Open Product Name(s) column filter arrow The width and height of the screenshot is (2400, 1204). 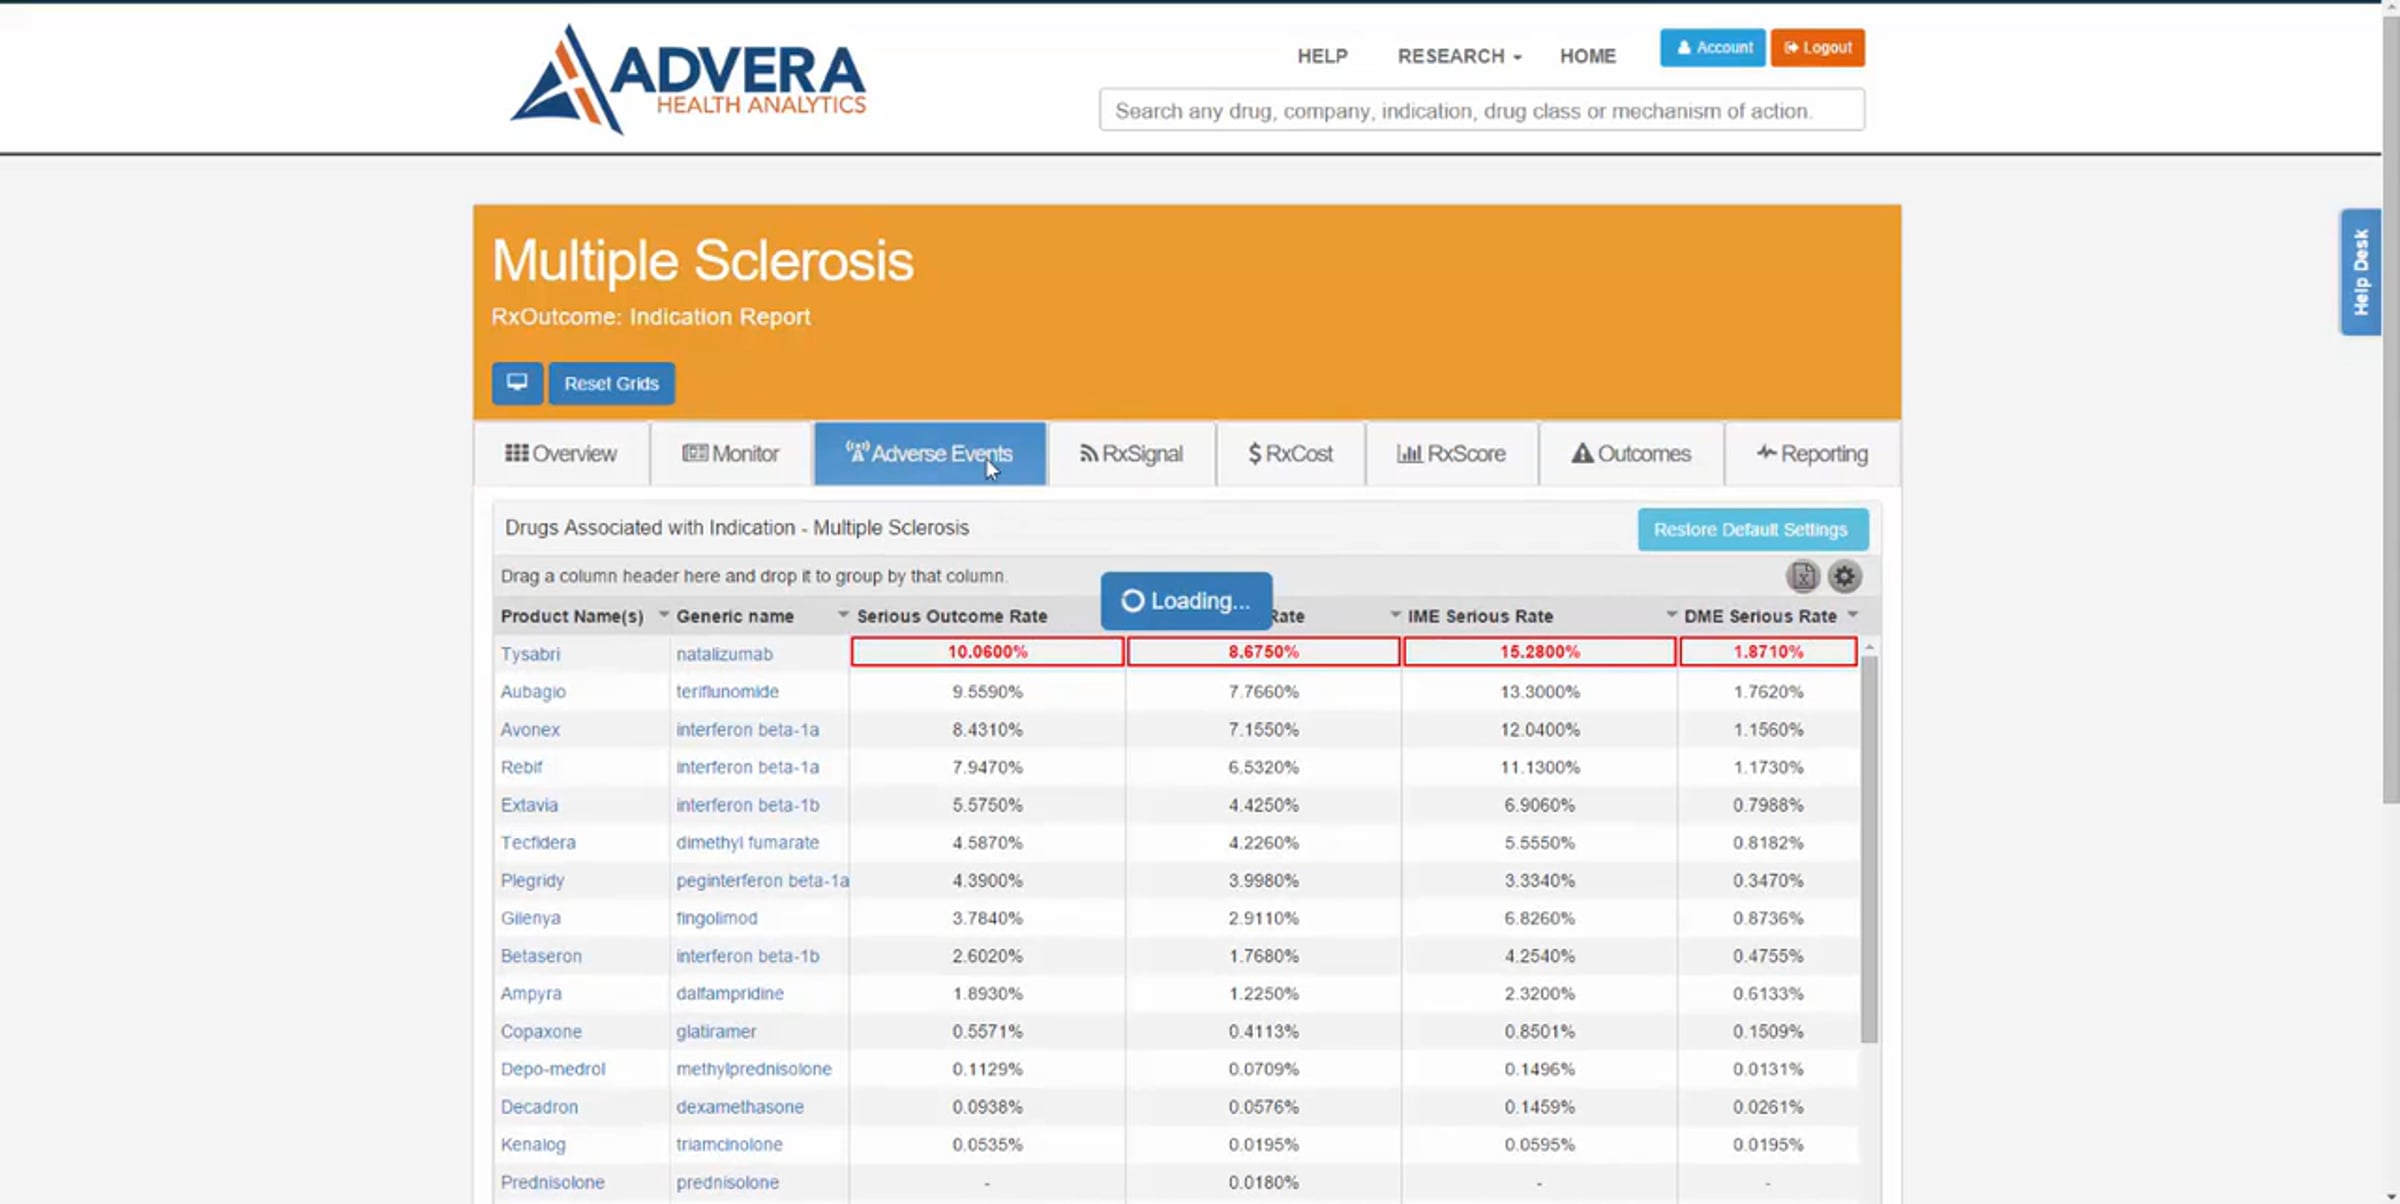[x=663, y=615]
